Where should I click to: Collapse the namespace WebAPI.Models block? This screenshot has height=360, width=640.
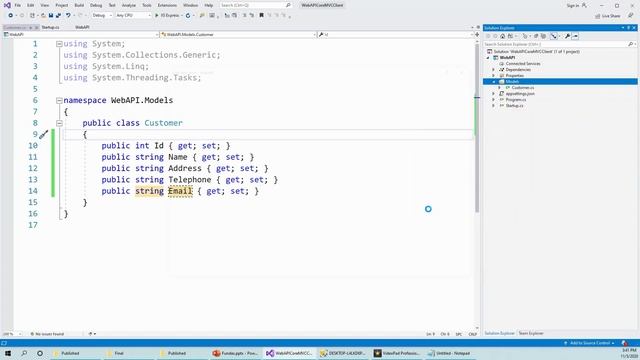click(x=59, y=100)
